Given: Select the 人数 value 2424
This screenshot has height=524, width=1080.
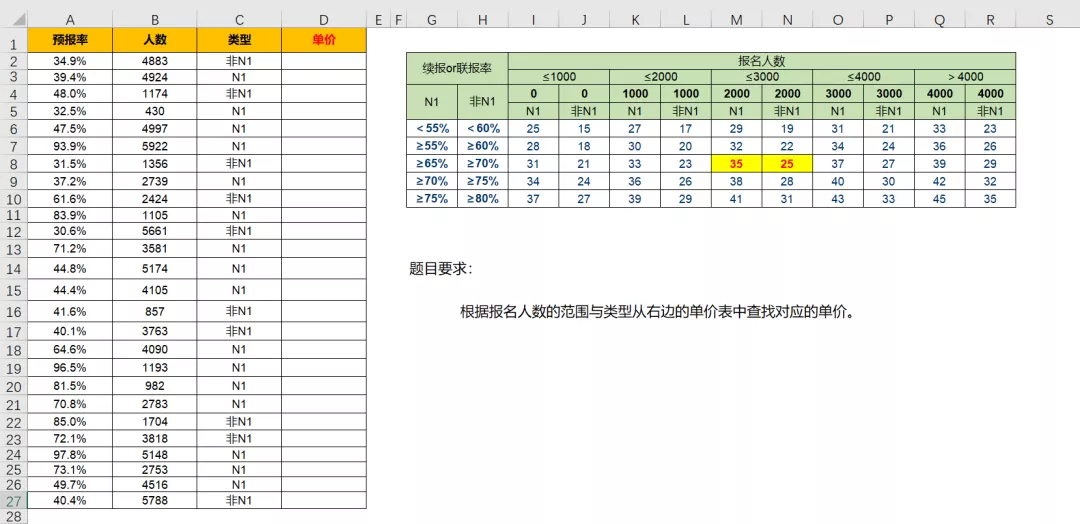Looking at the screenshot, I should [x=154, y=198].
